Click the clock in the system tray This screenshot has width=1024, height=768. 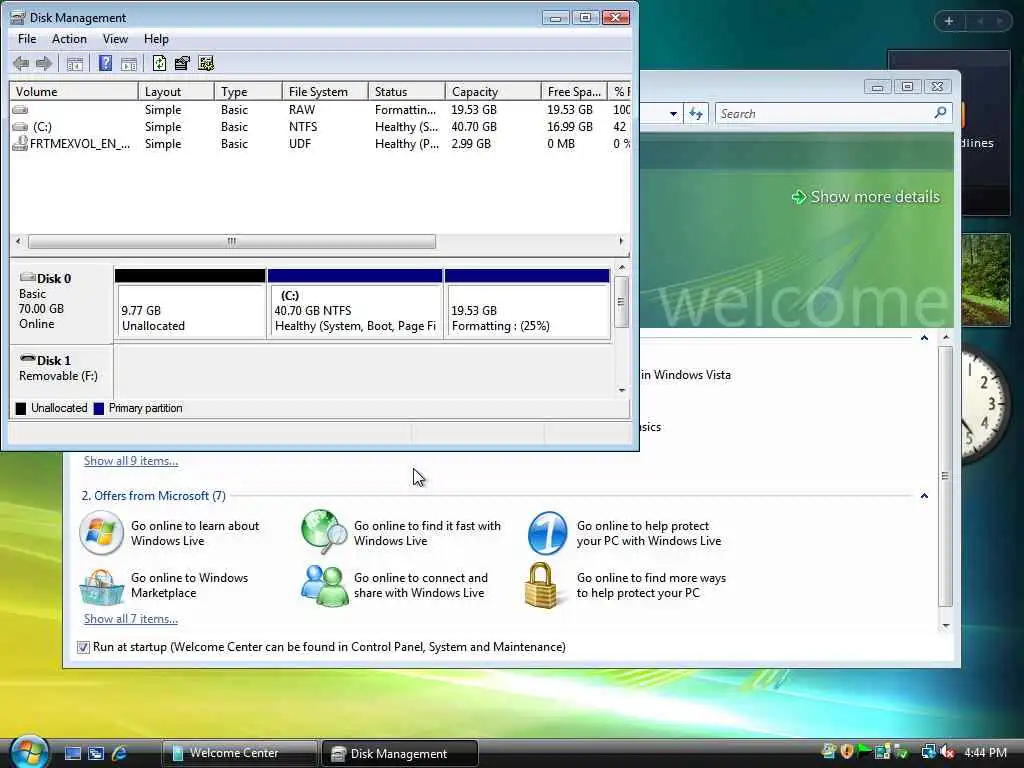[x=985, y=752]
